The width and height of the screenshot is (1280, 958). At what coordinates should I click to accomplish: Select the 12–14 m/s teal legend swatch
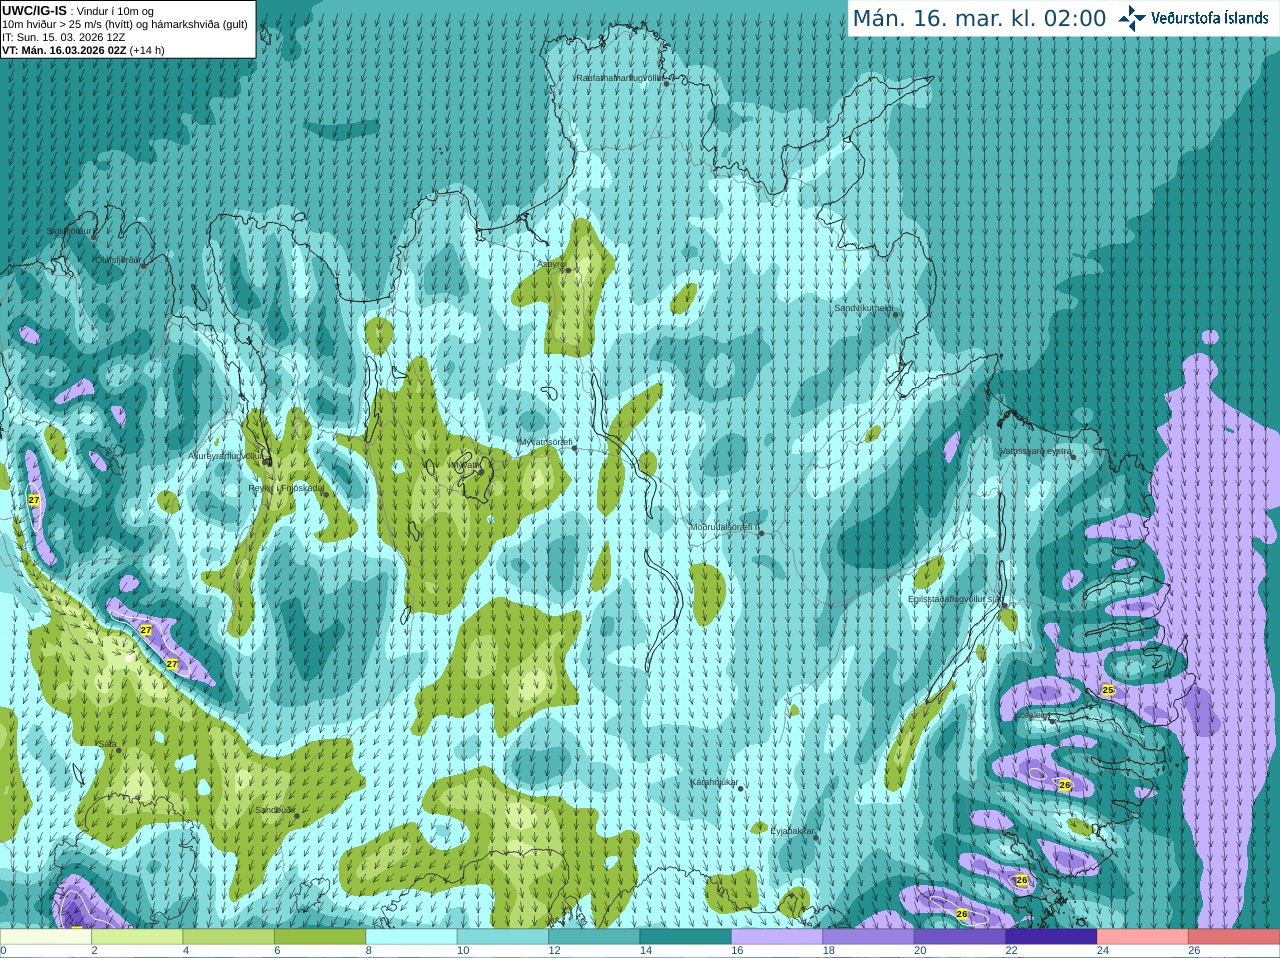[594, 937]
